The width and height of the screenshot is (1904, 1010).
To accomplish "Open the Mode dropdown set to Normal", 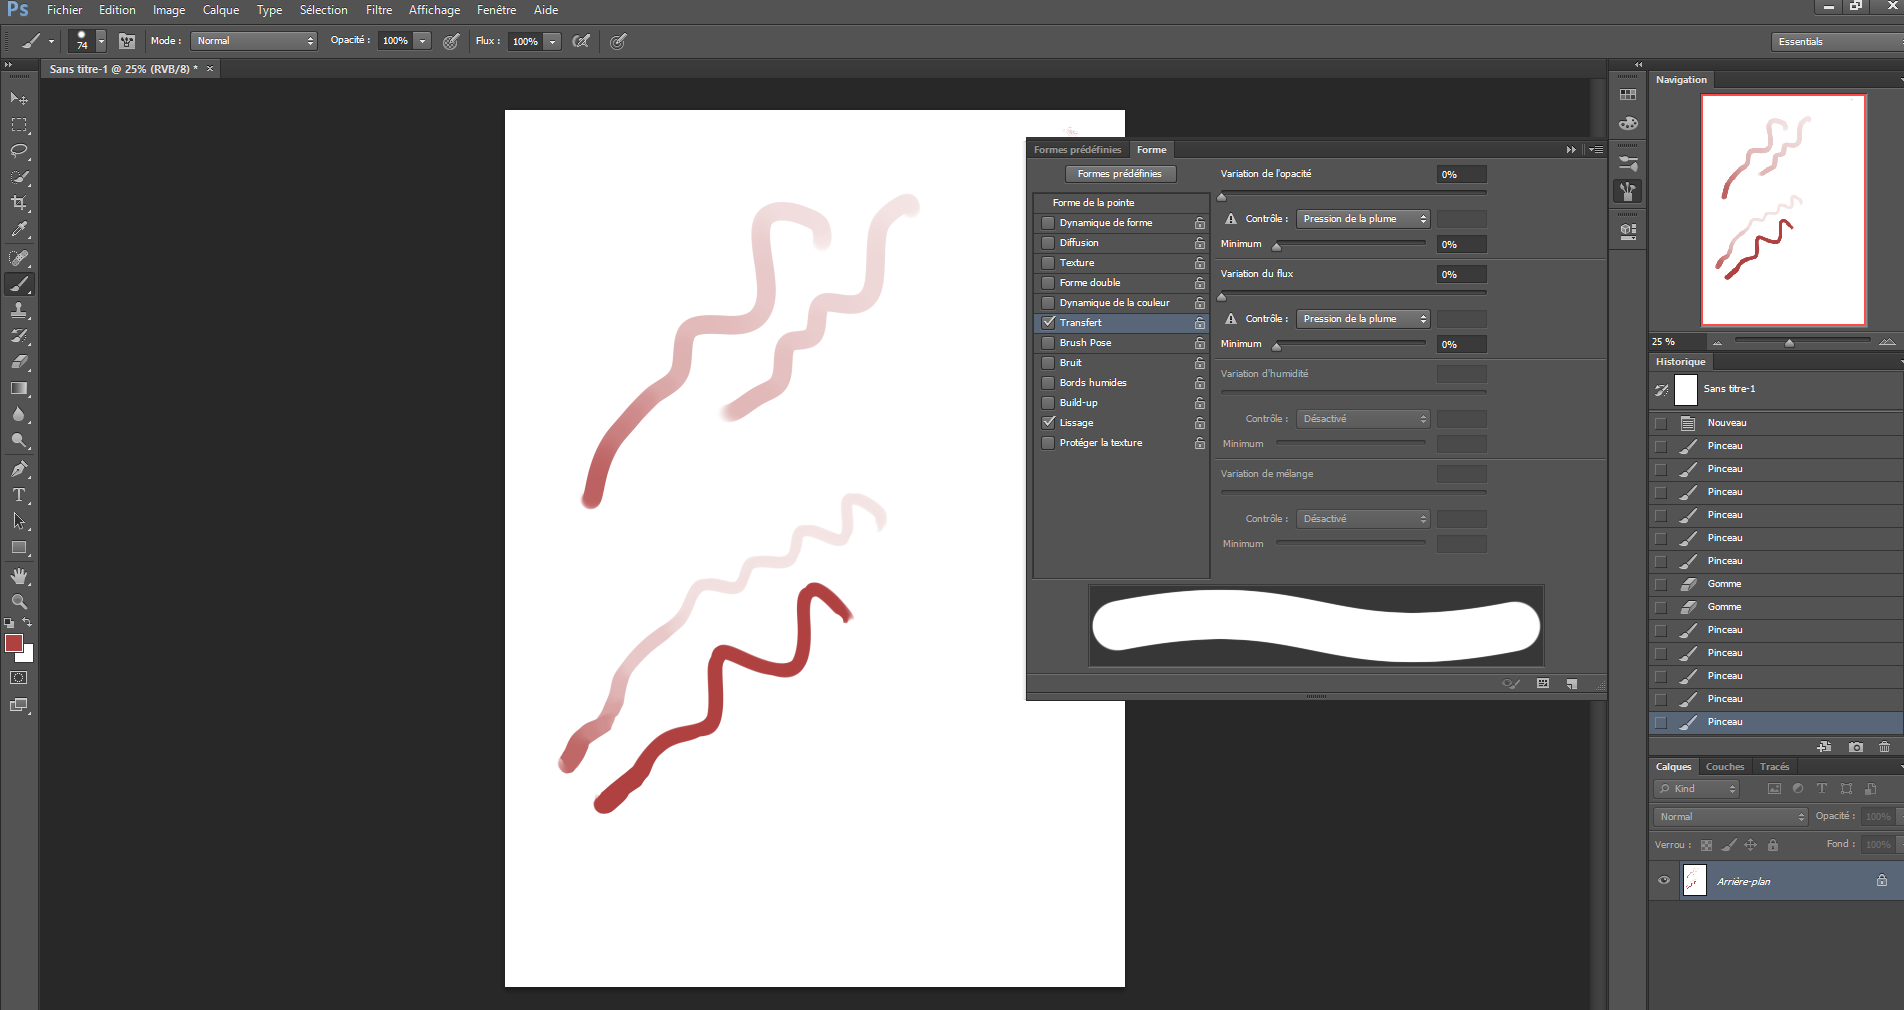I will point(254,41).
